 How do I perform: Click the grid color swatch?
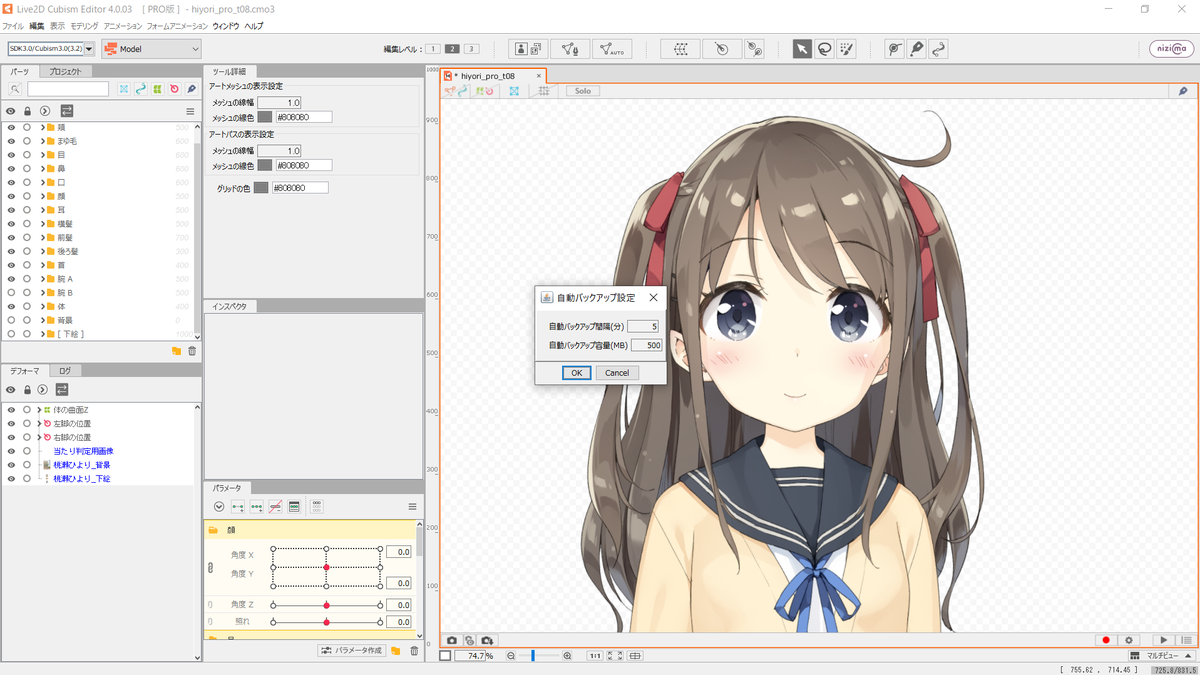point(261,188)
